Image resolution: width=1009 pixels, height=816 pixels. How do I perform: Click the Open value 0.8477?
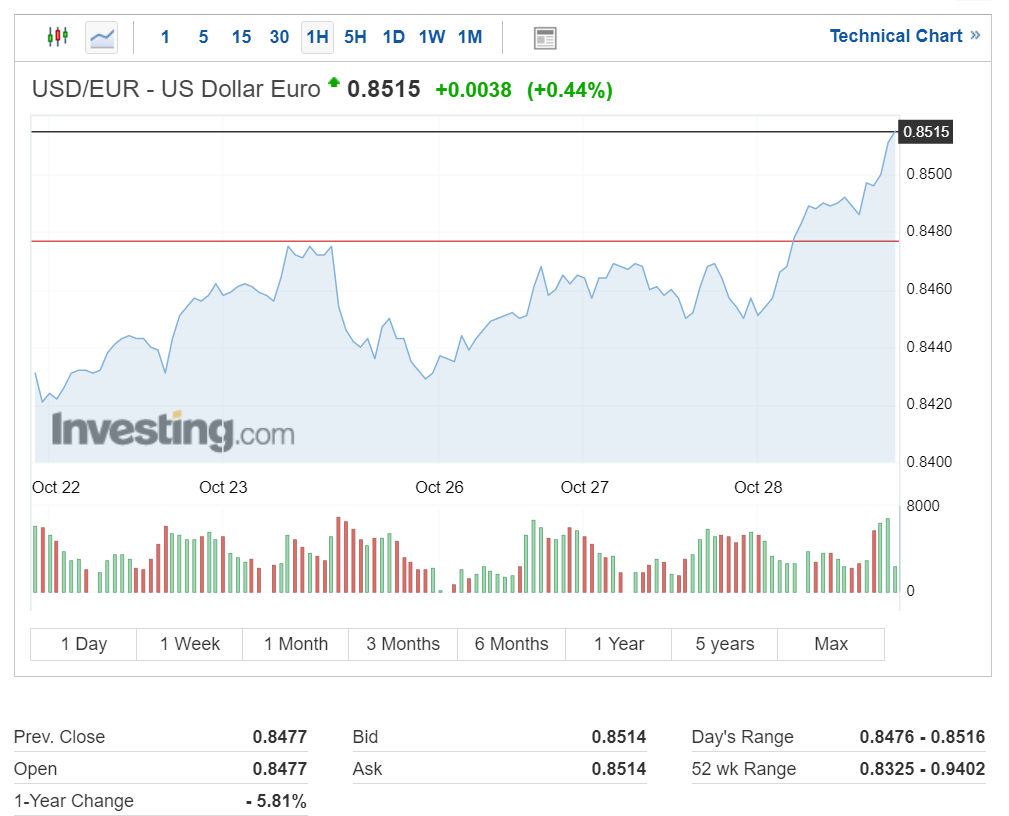pos(280,769)
